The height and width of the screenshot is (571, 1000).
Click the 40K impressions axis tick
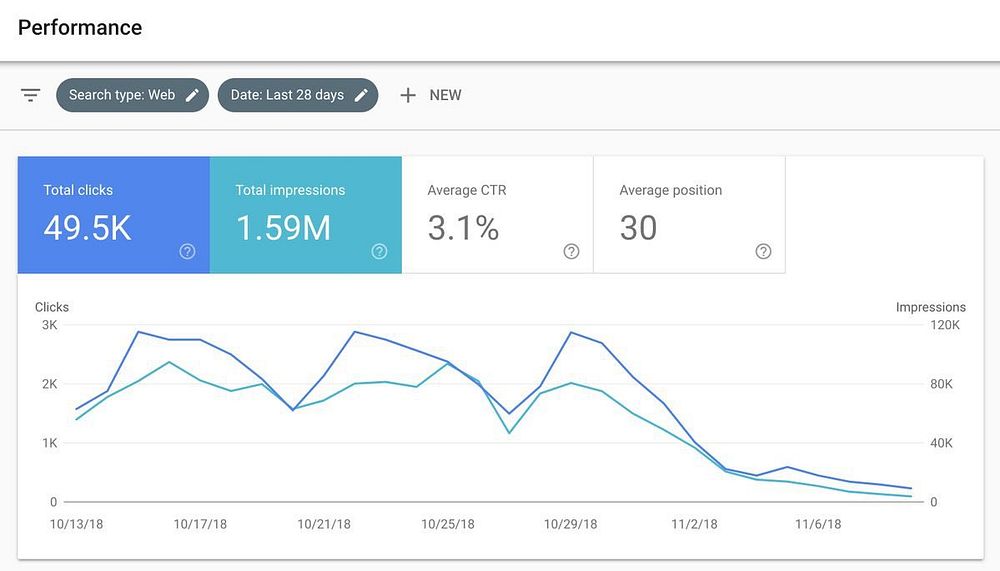[941, 443]
